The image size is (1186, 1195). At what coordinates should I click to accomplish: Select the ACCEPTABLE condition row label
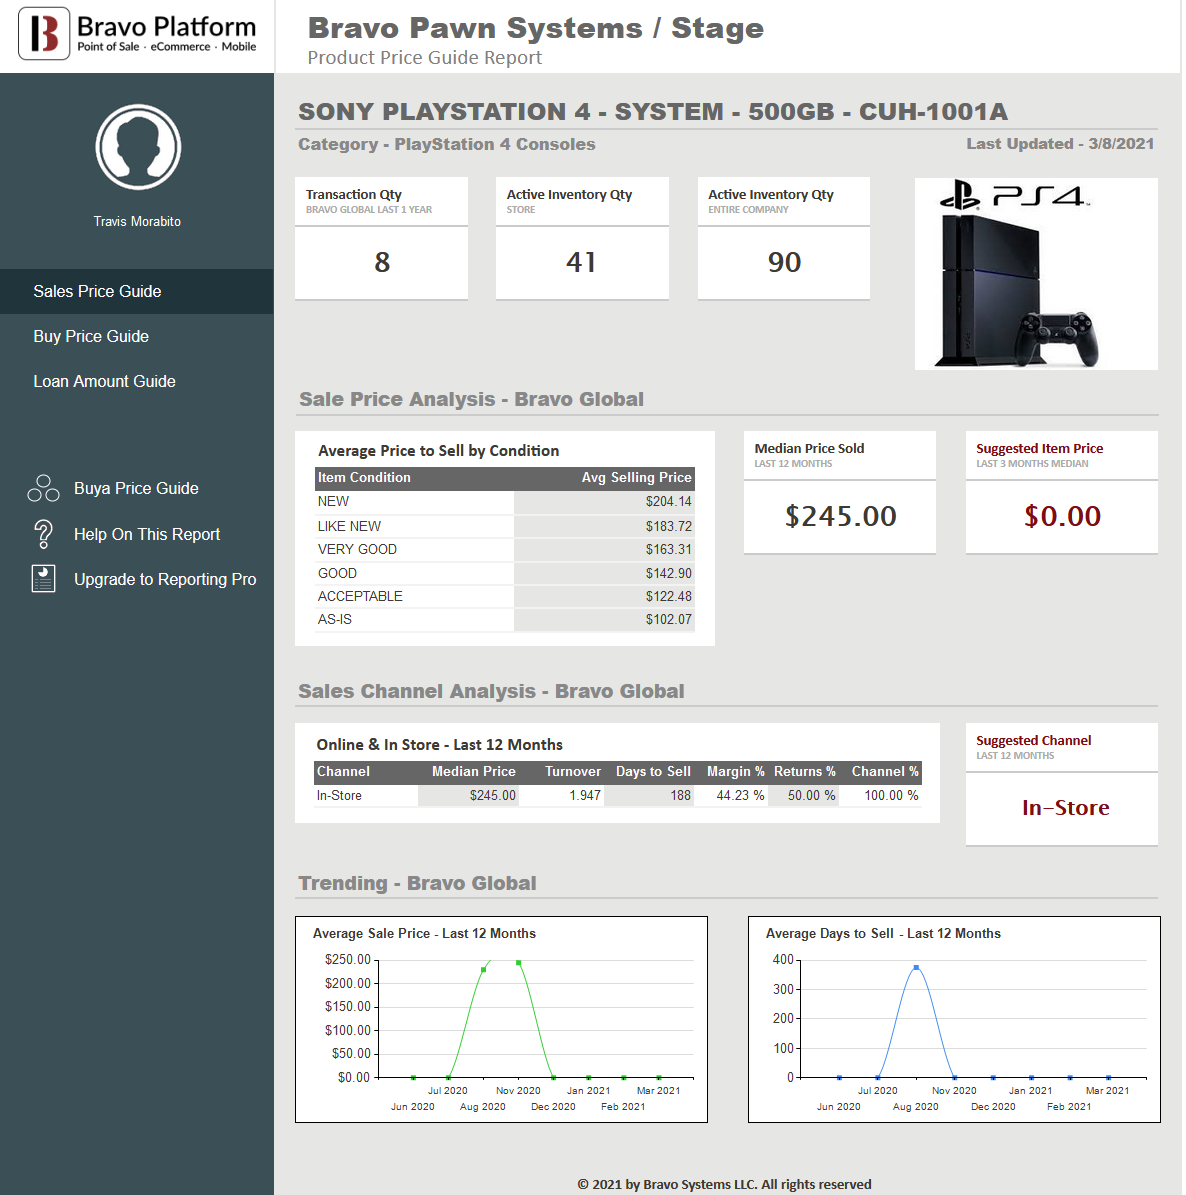coord(360,596)
